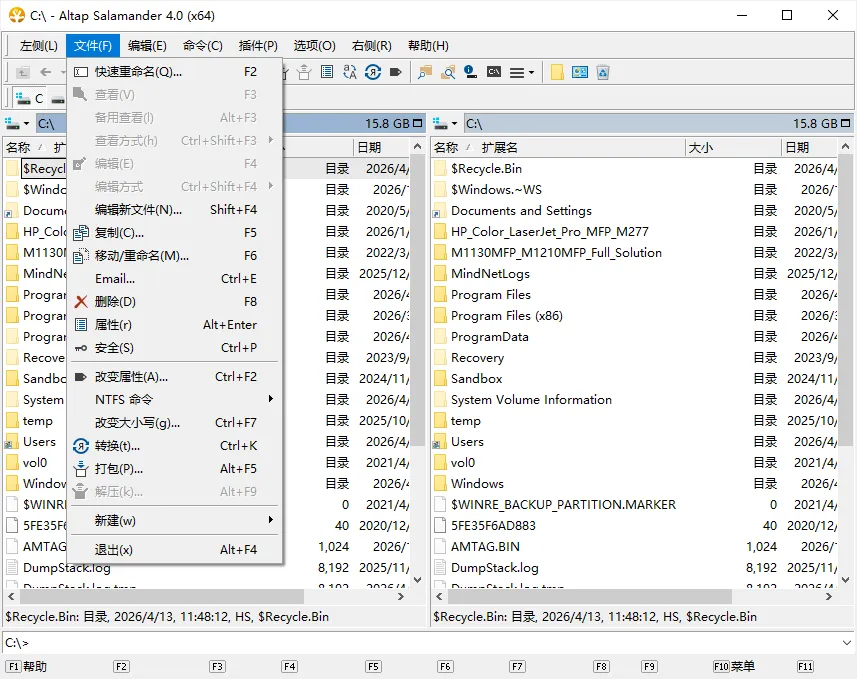The height and width of the screenshot is (679, 857).
Task: Maximize left panel via square icon
Action: click(x=418, y=123)
